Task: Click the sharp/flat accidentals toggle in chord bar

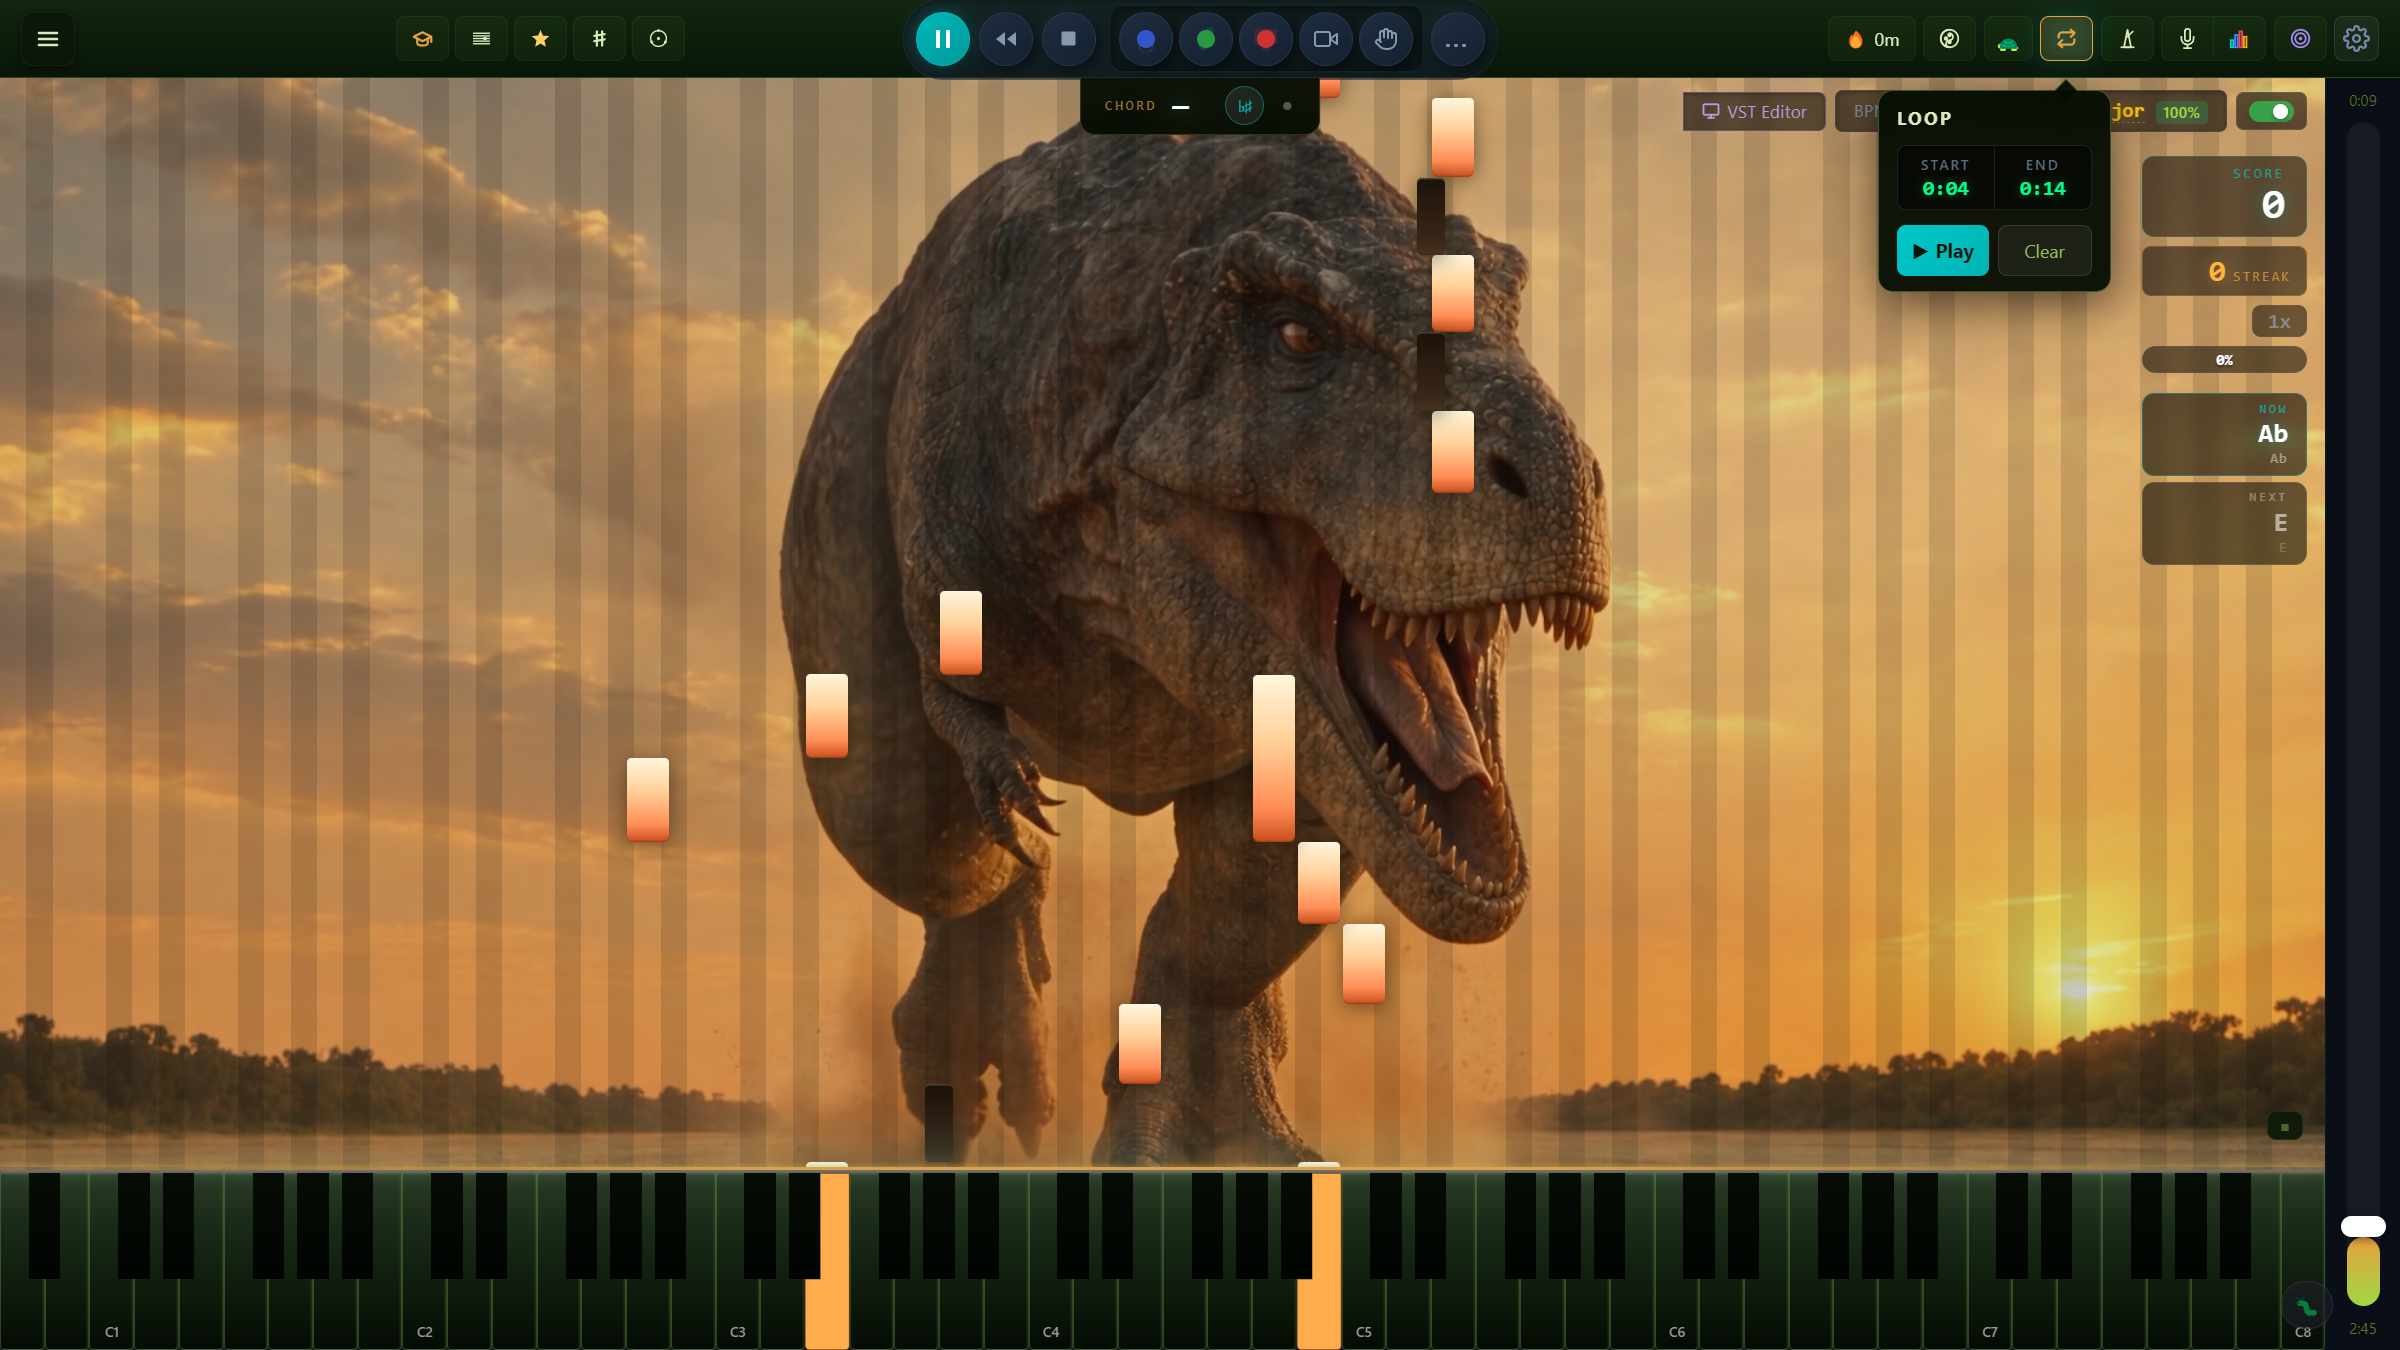Action: [x=1245, y=106]
